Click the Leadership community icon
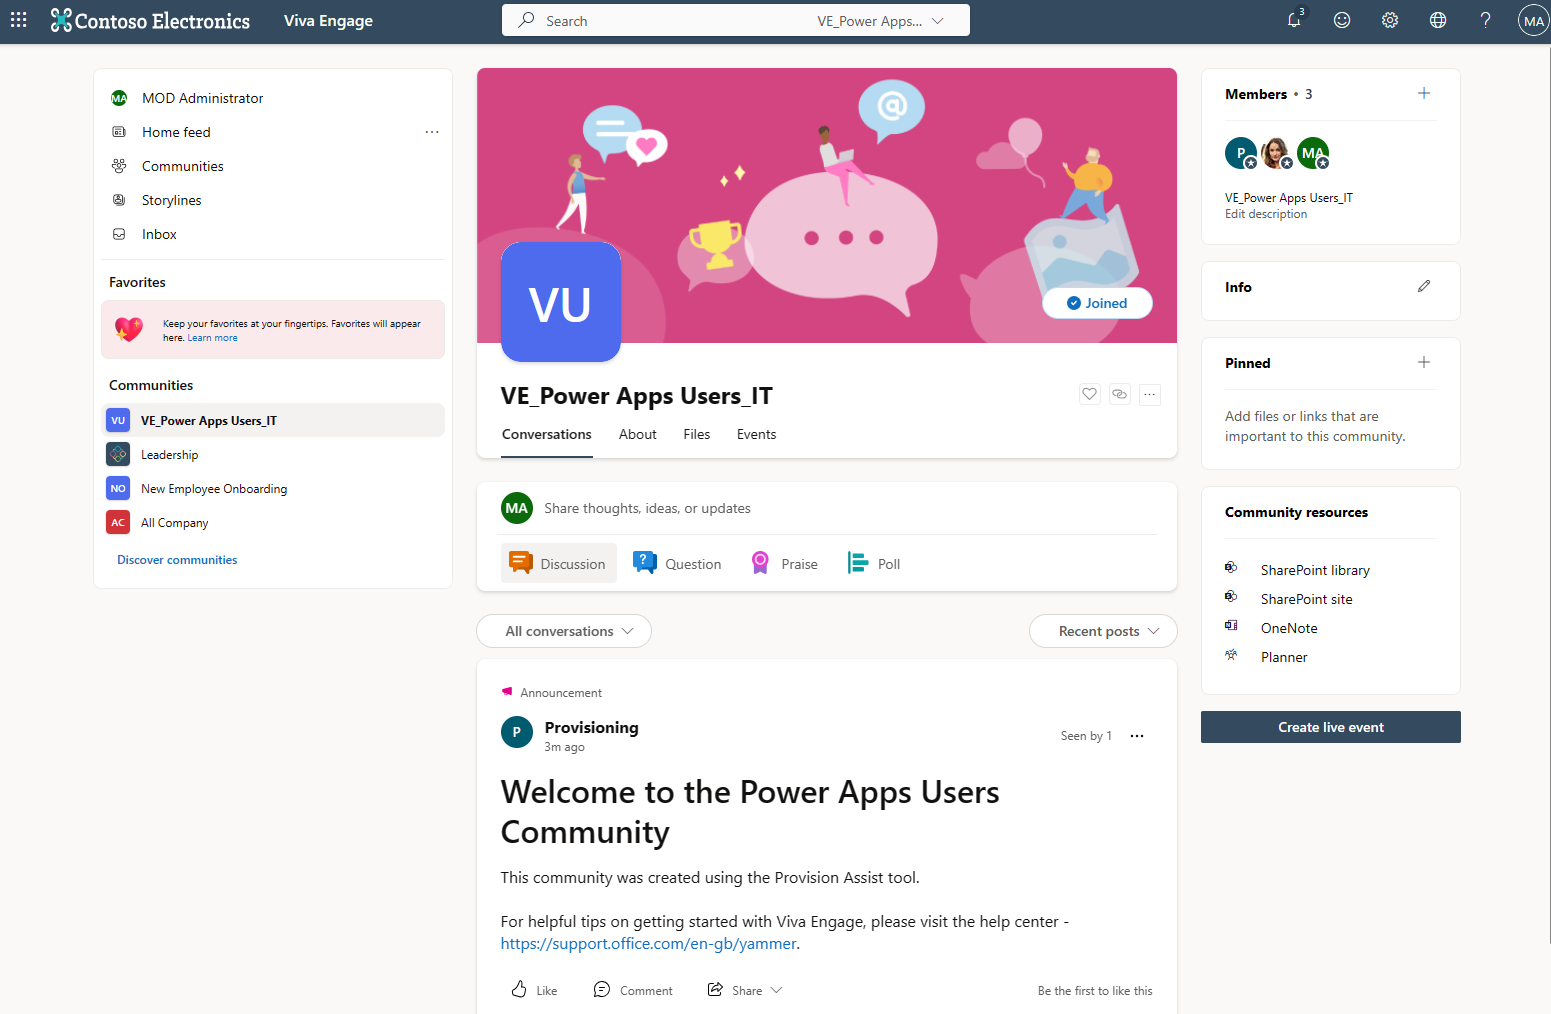 [118, 455]
